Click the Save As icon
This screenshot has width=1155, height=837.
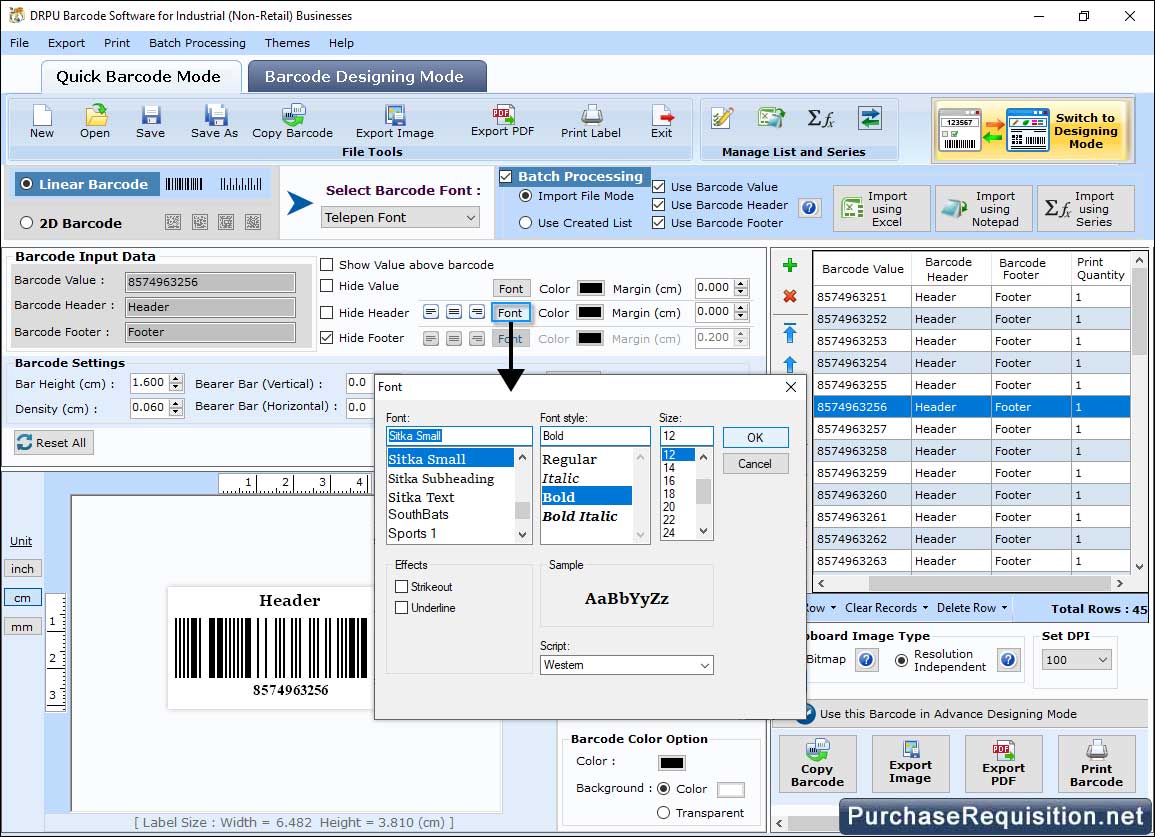(x=215, y=121)
